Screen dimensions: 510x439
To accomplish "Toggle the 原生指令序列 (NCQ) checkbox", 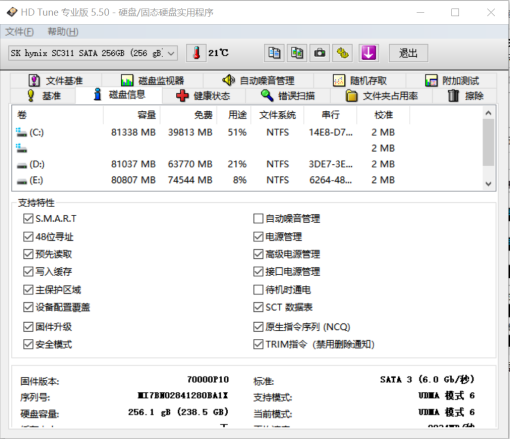I will coord(258,327).
